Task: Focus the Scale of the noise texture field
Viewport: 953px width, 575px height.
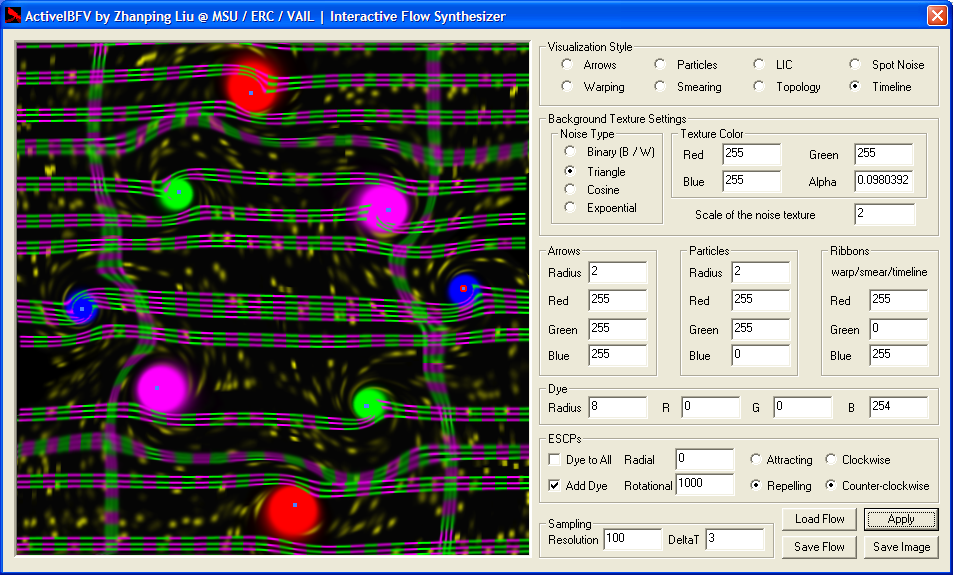Action: [884, 215]
